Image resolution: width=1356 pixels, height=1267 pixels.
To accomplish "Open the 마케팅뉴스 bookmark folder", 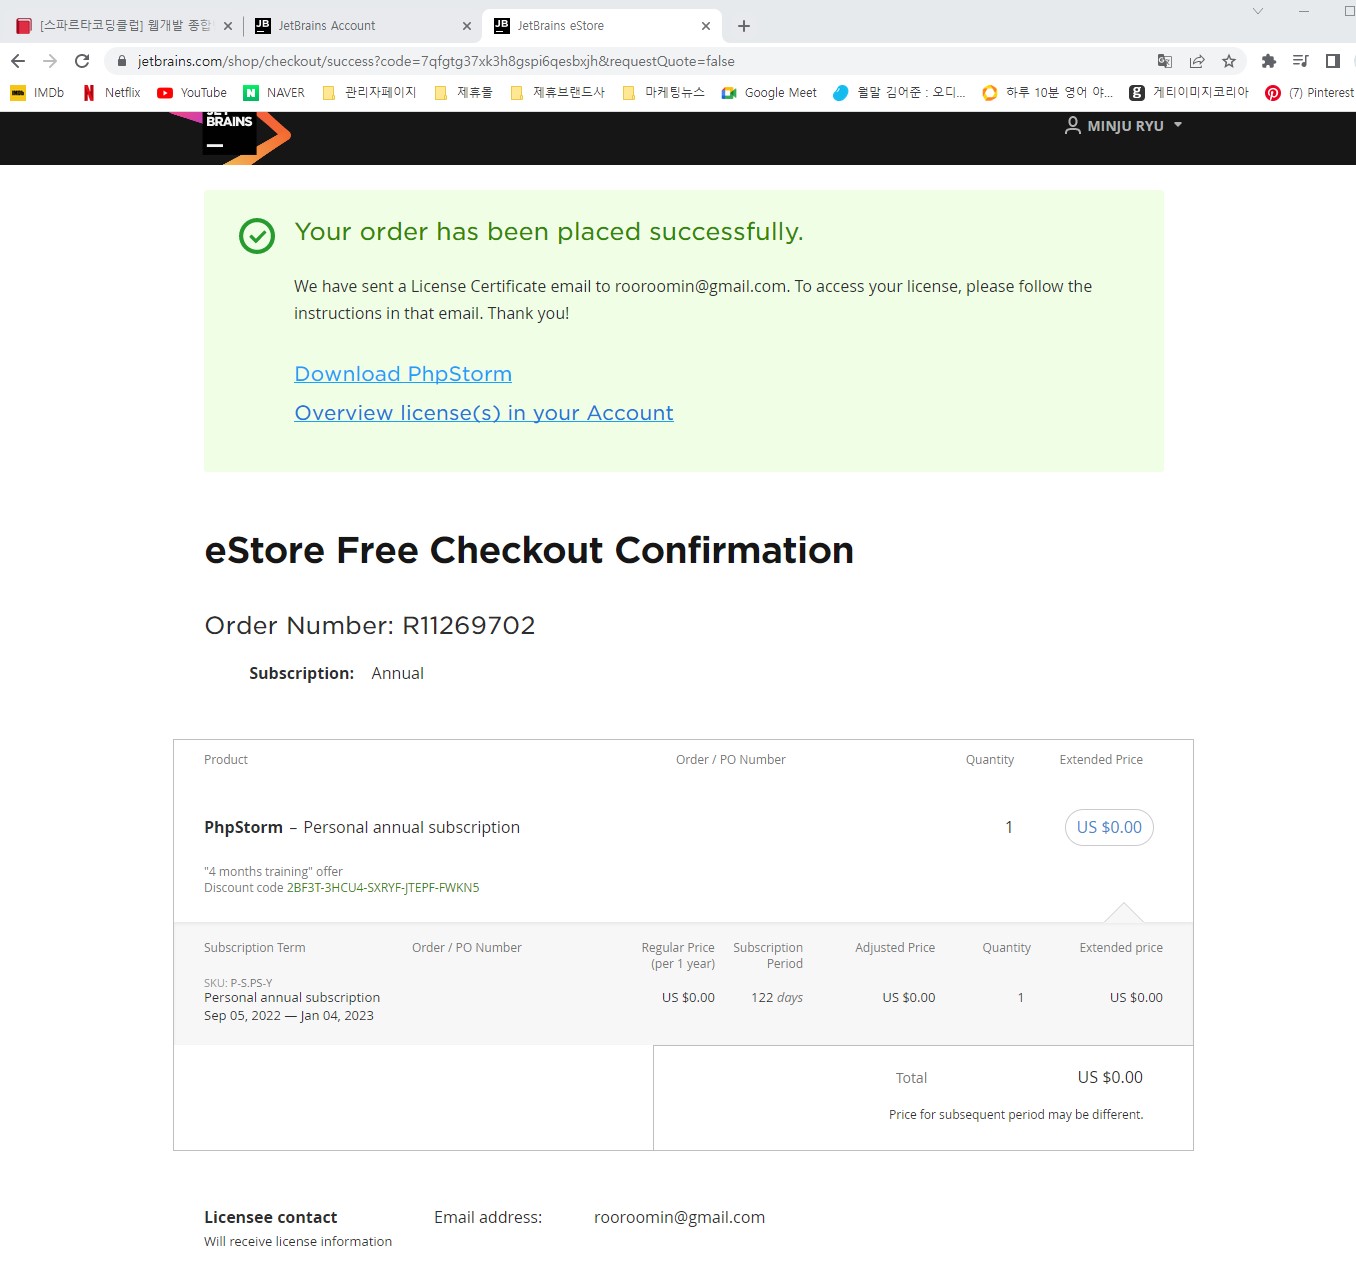I will 663,93.
